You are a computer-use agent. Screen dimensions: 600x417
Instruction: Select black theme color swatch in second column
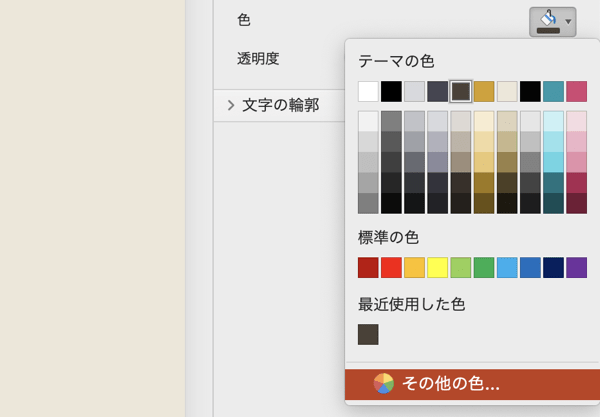(x=391, y=91)
